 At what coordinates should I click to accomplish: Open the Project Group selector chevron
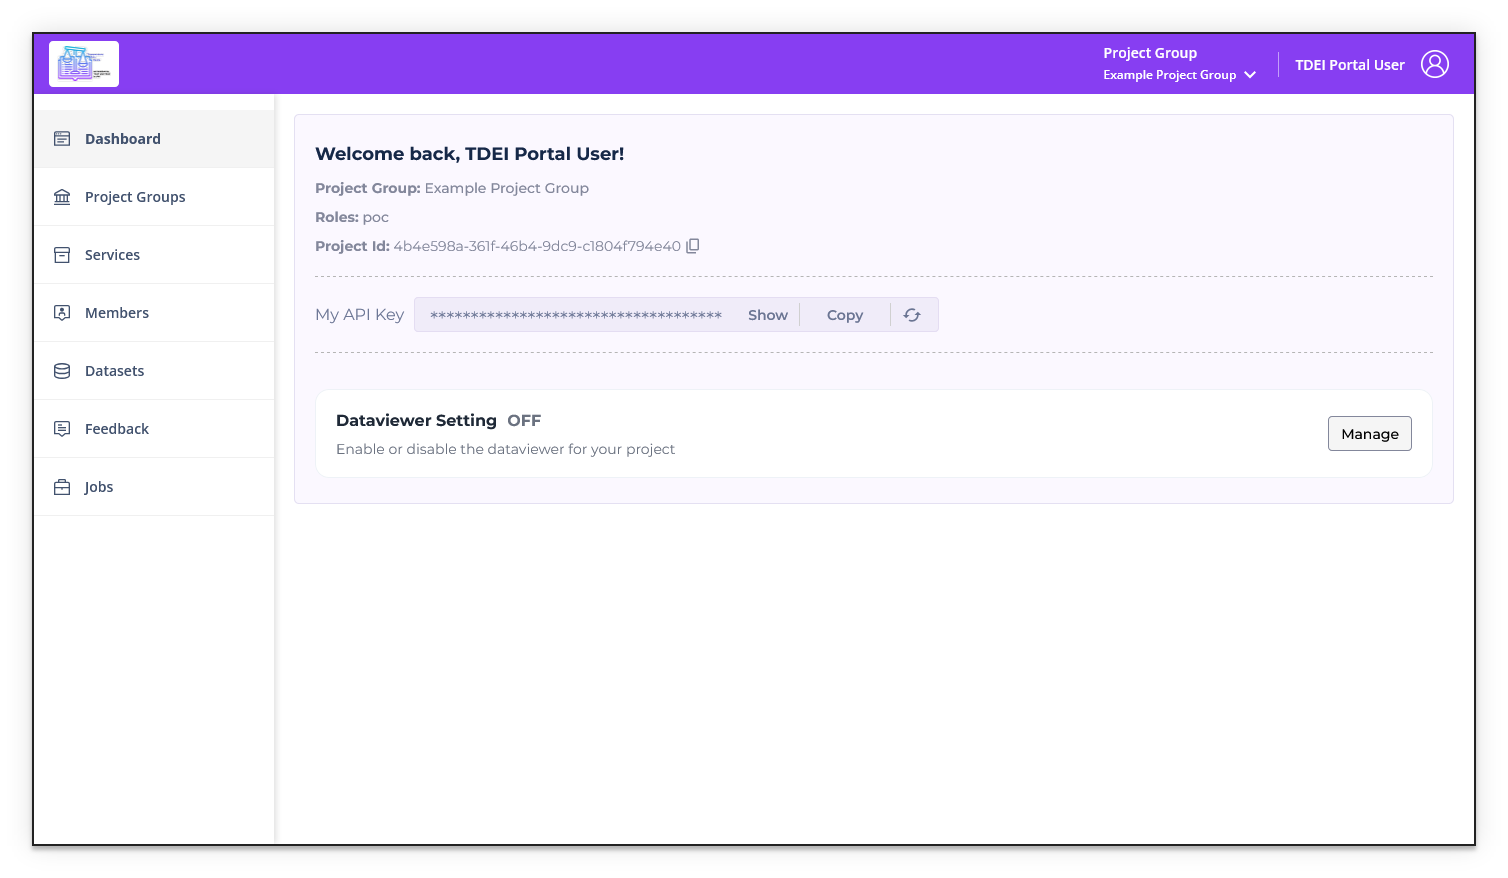[x=1249, y=74]
